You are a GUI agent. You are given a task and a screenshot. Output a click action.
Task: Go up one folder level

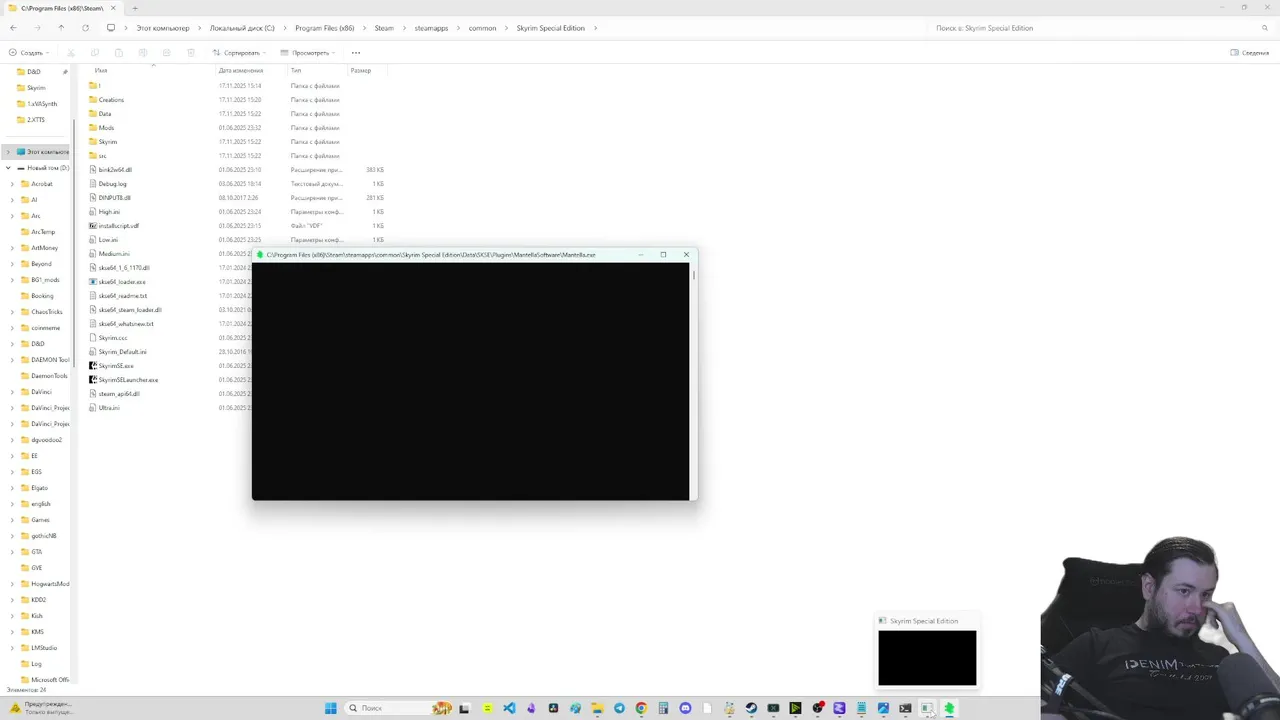click(x=61, y=28)
